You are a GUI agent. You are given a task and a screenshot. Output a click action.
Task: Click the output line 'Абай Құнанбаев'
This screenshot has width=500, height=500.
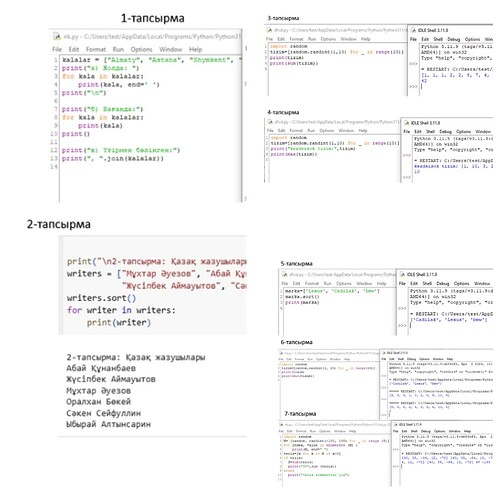tap(101, 368)
